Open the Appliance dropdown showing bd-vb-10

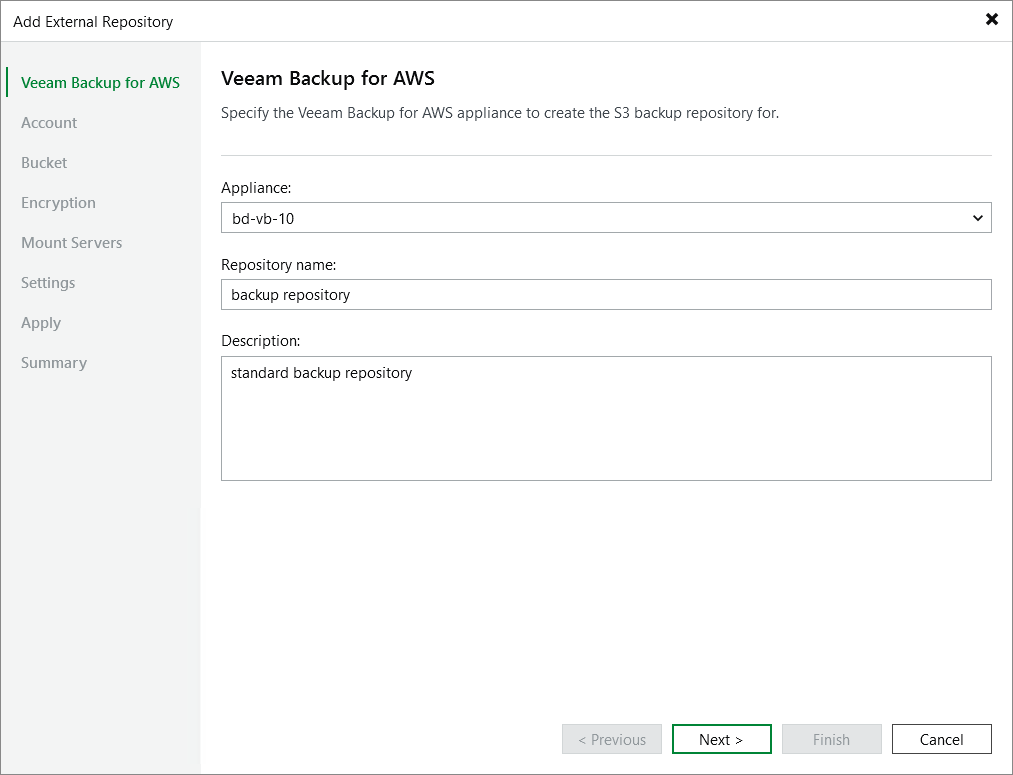click(x=606, y=218)
